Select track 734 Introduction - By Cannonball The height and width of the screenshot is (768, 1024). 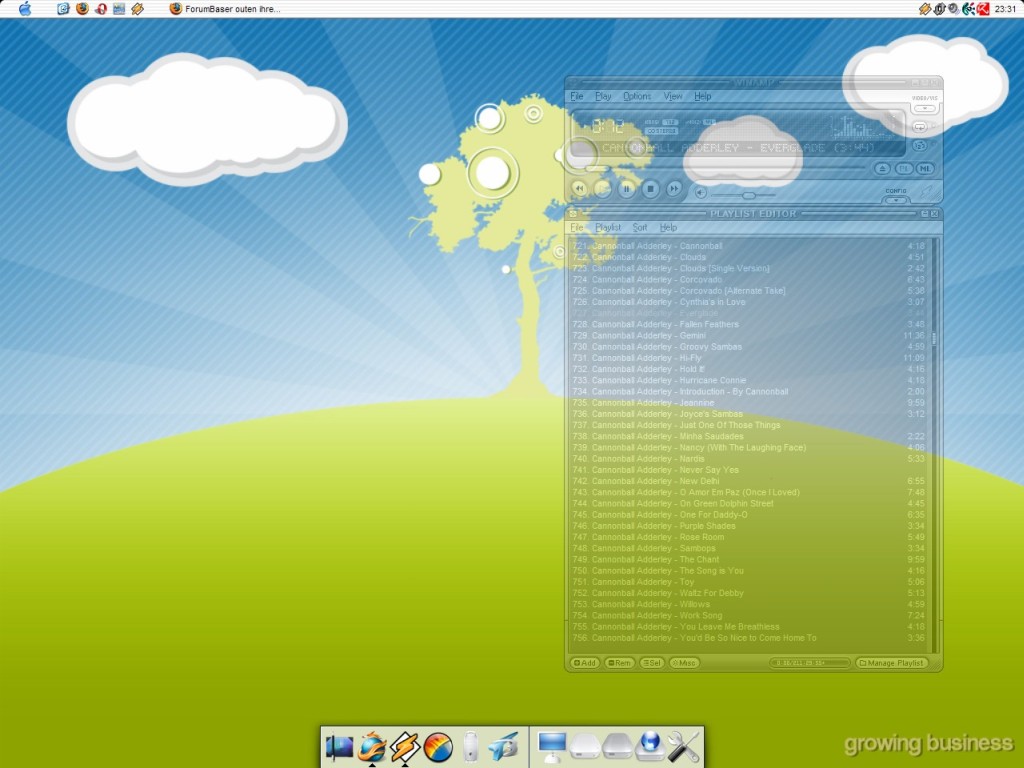749,392
